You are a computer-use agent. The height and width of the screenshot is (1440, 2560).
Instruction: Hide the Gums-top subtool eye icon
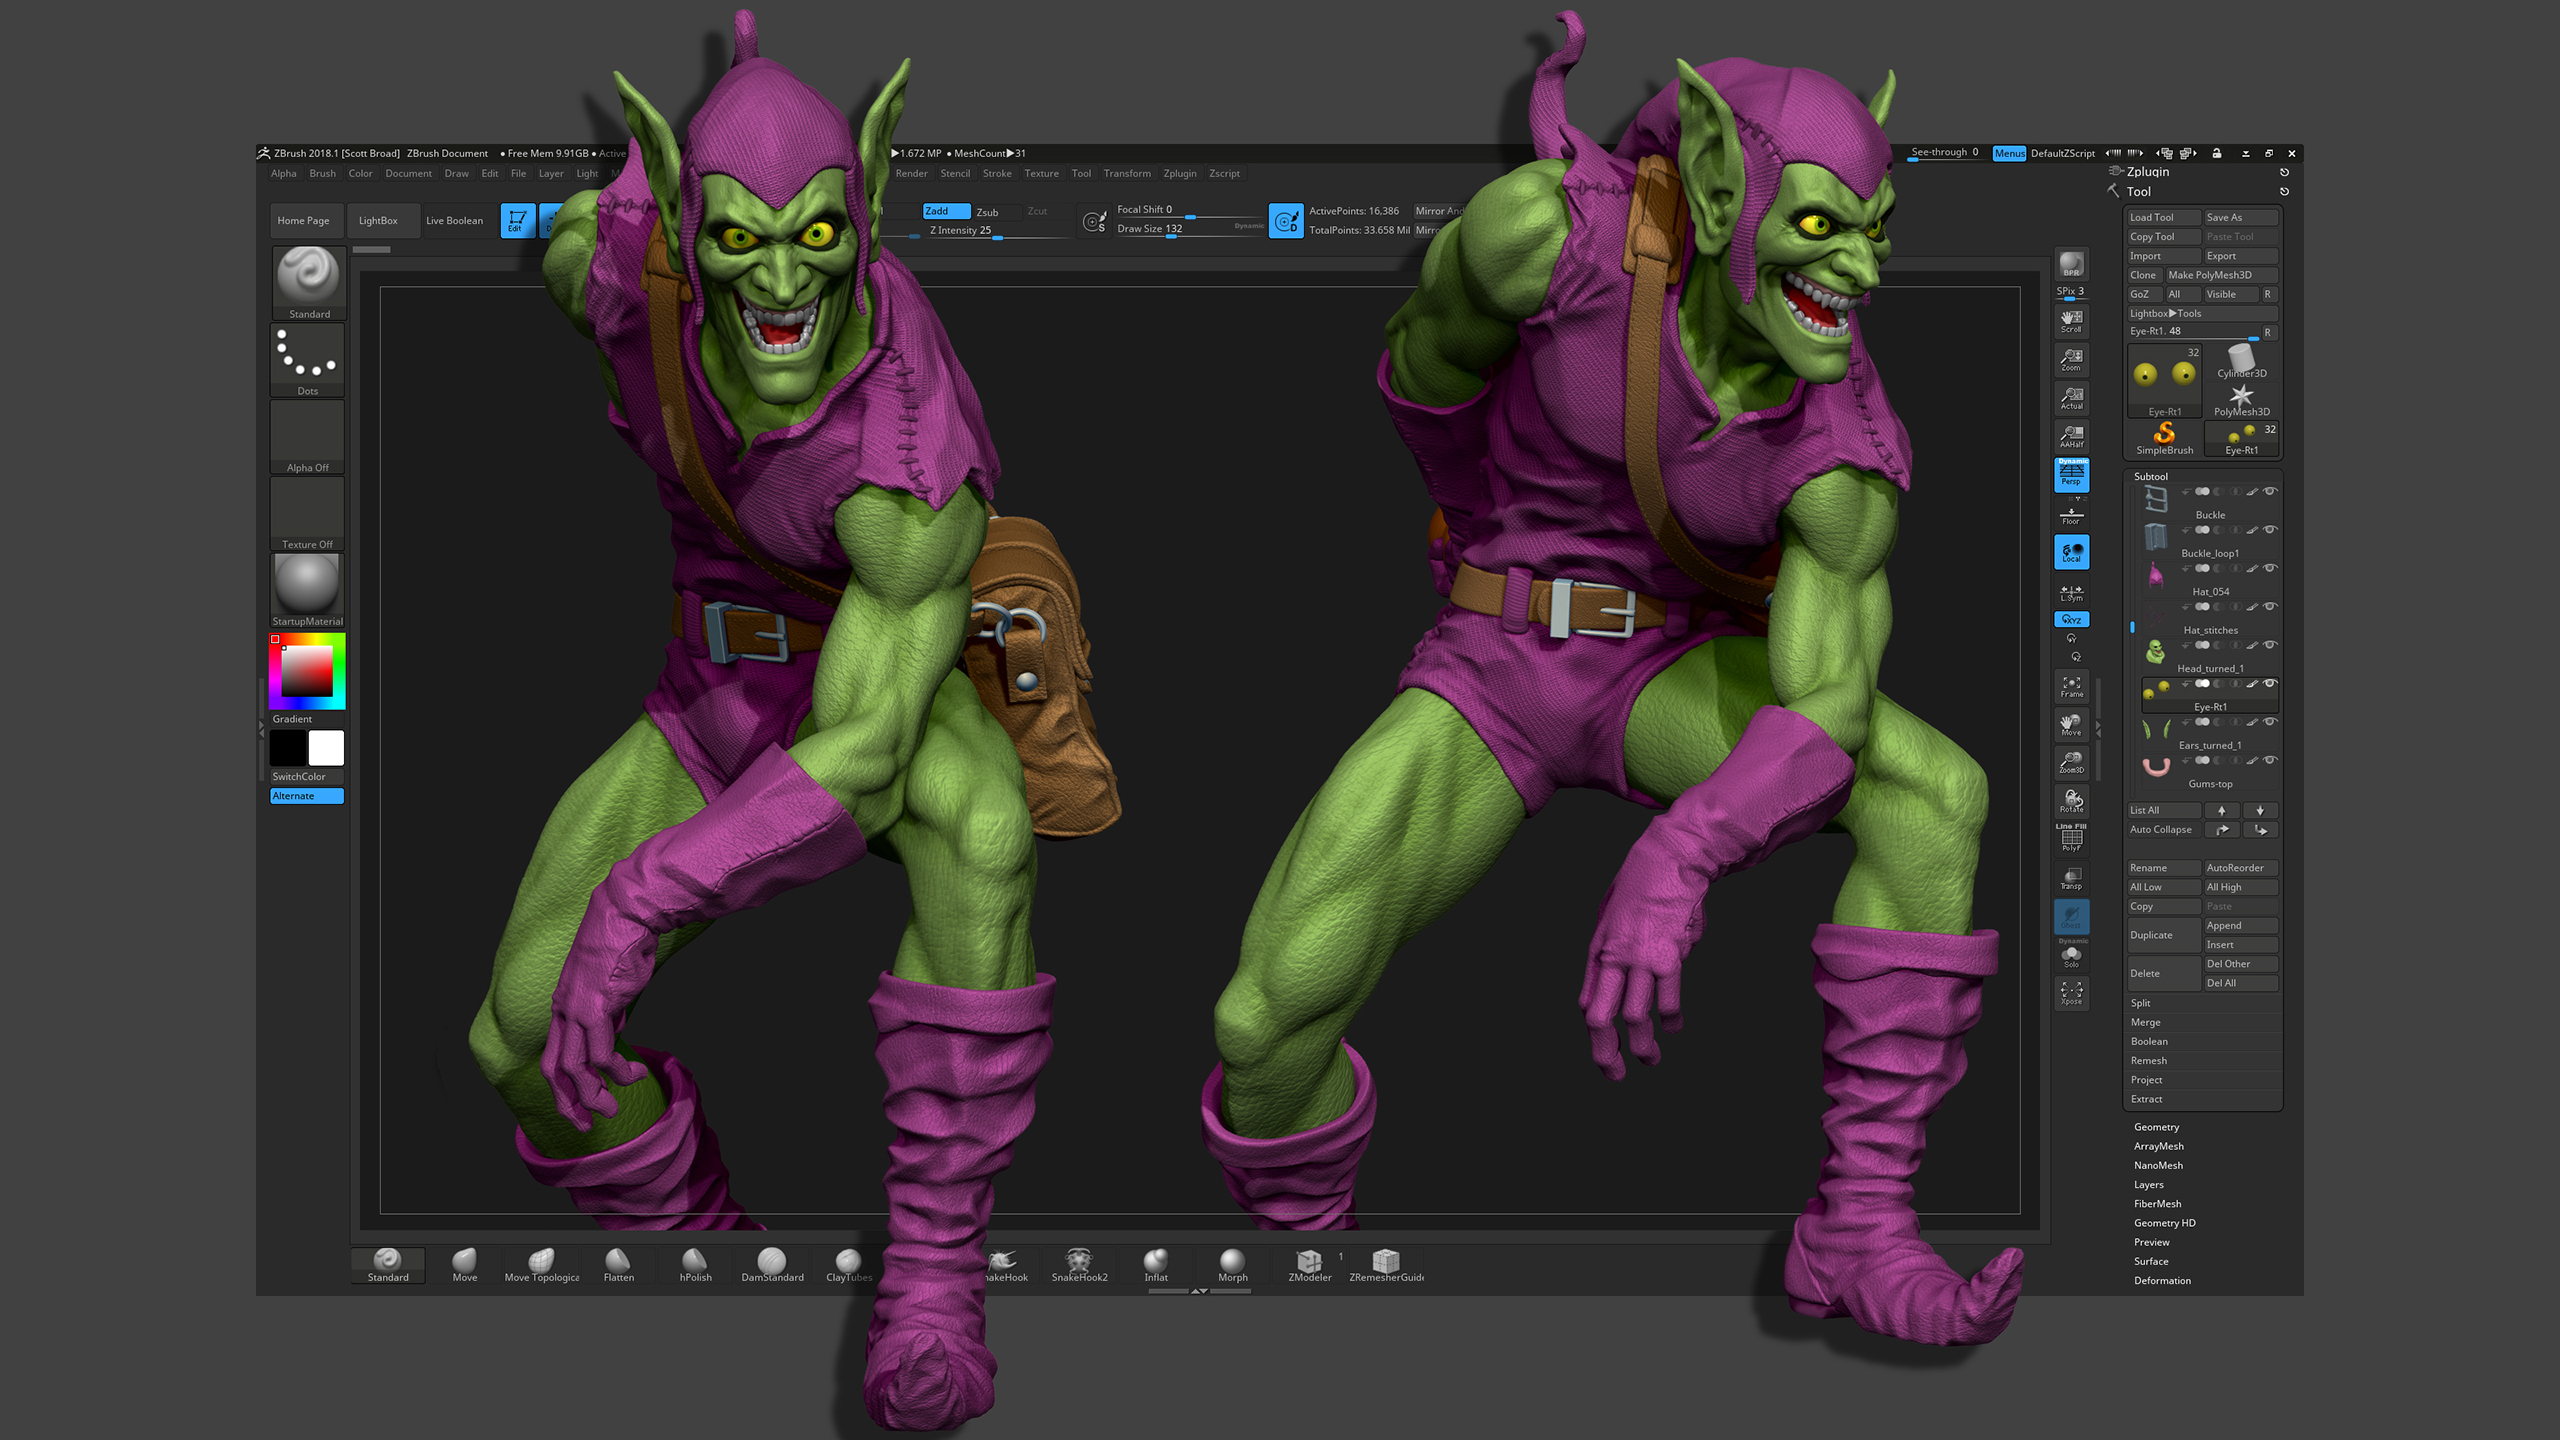point(2270,761)
